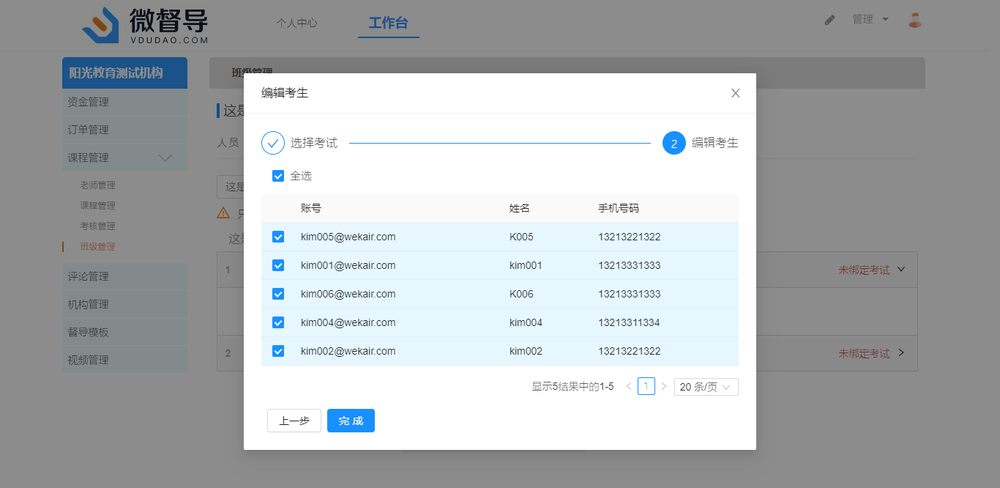
Task: Click account kim002@wekair.com text
Action: click(348, 351)
